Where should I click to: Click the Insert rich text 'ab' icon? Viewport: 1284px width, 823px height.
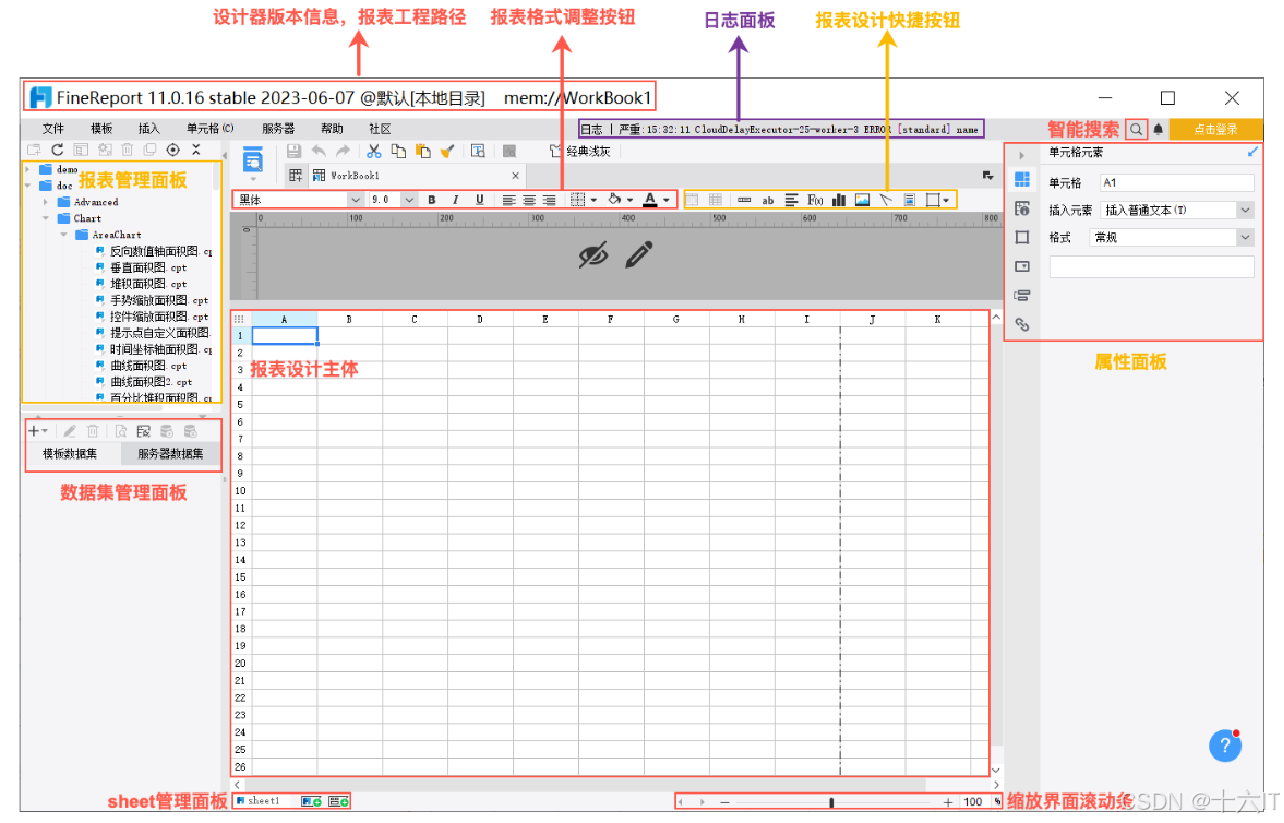pos(768,200)
